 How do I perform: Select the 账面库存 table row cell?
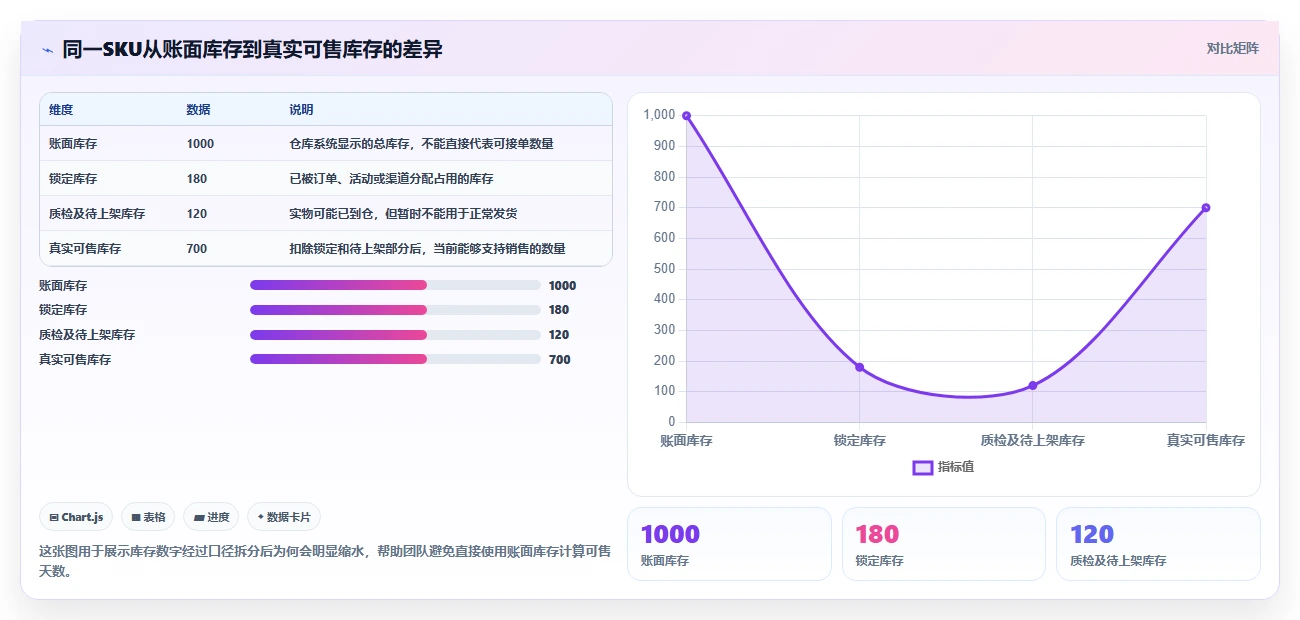(x=73, y=144)
